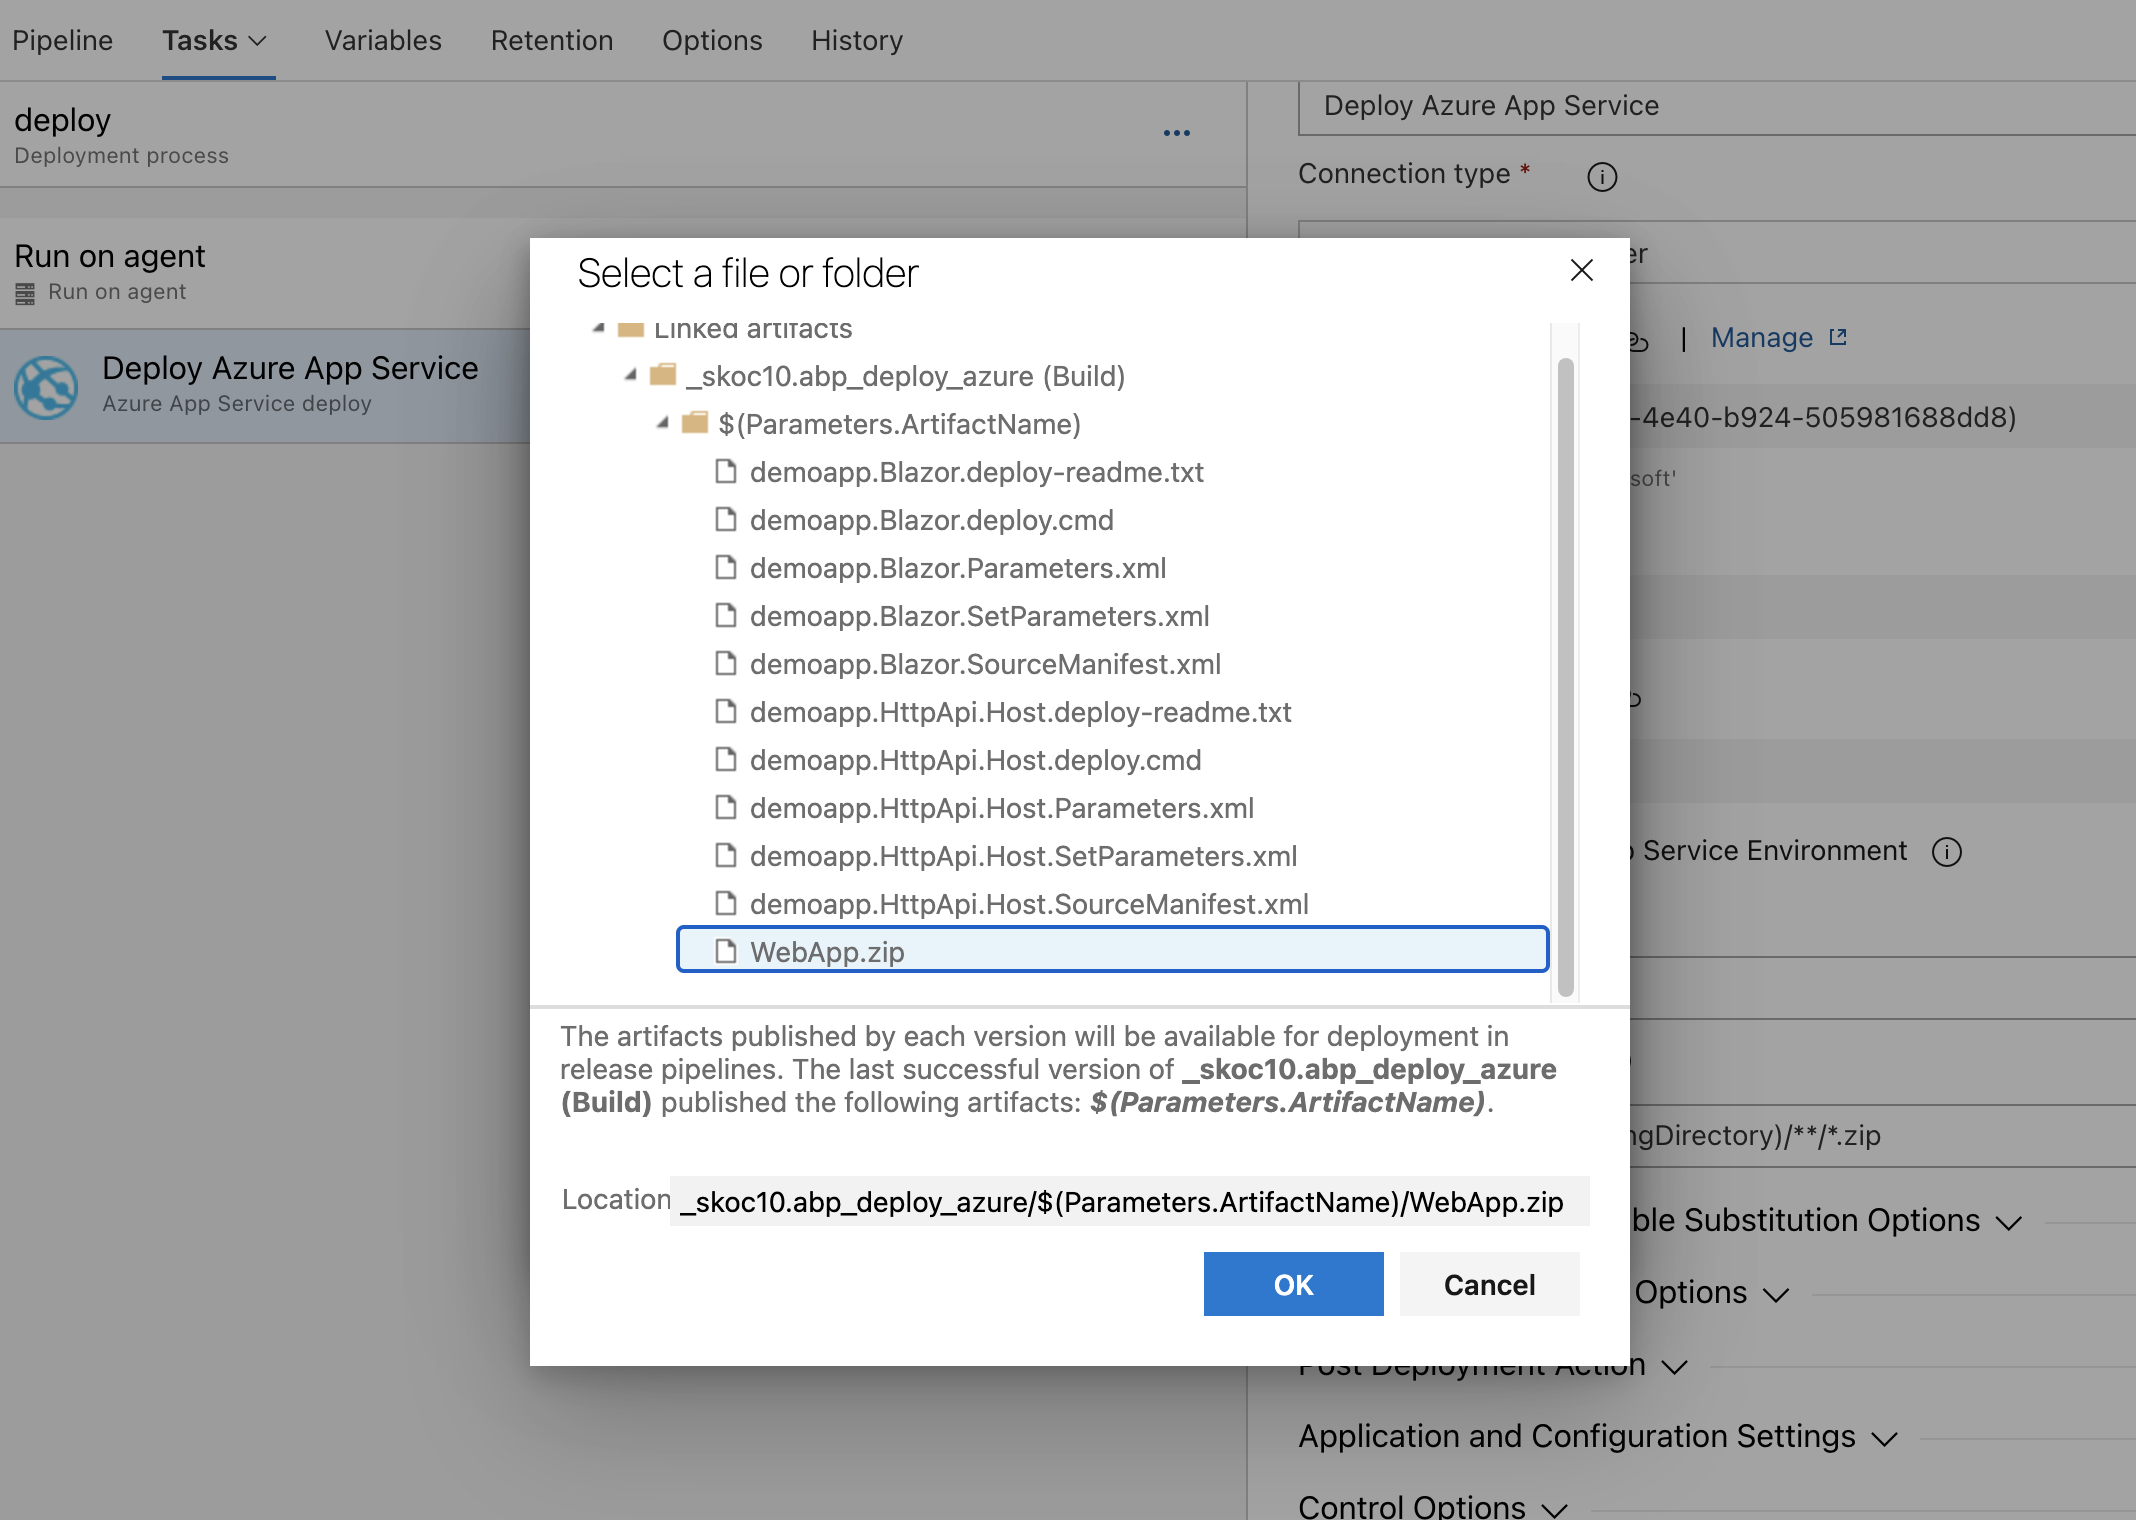
Task: Open the Tasks tab dropdown
Action: (257, 41)
